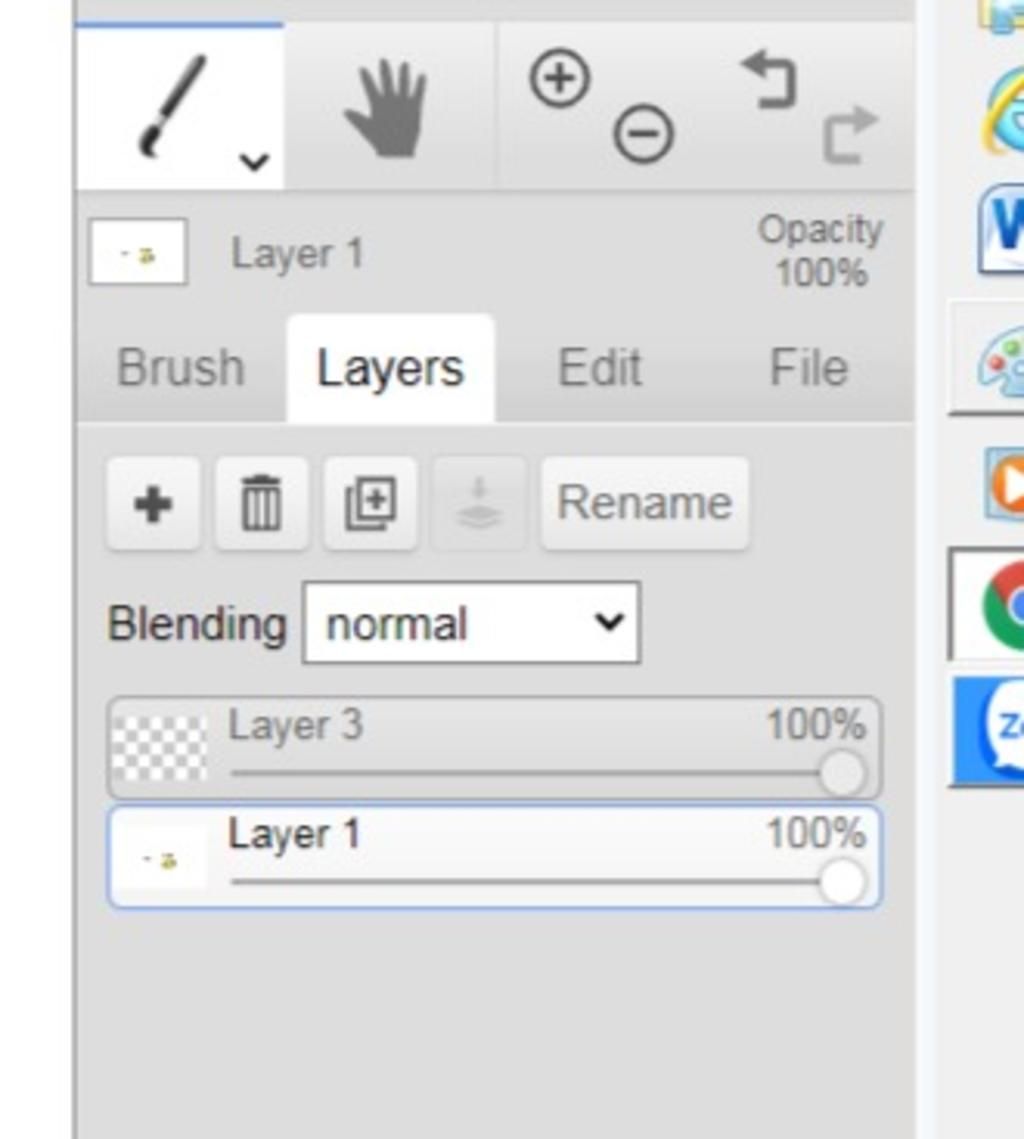Image resolution: width=1024 pixels, height=1139 pixels.
Task: Delete layer using trash icon
Action: [x=261, y=503]
